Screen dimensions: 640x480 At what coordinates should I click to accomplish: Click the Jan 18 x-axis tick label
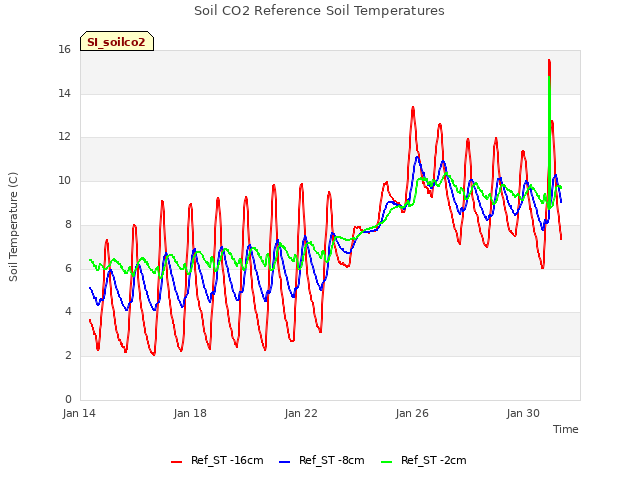tap(190, 413)
